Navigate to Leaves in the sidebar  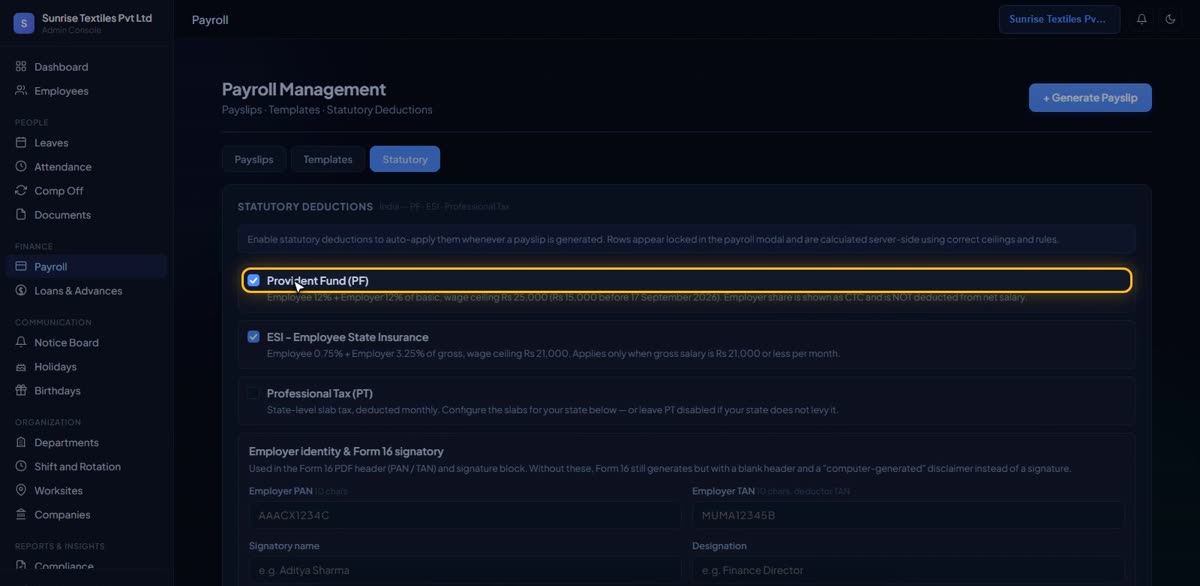(86, 143)
